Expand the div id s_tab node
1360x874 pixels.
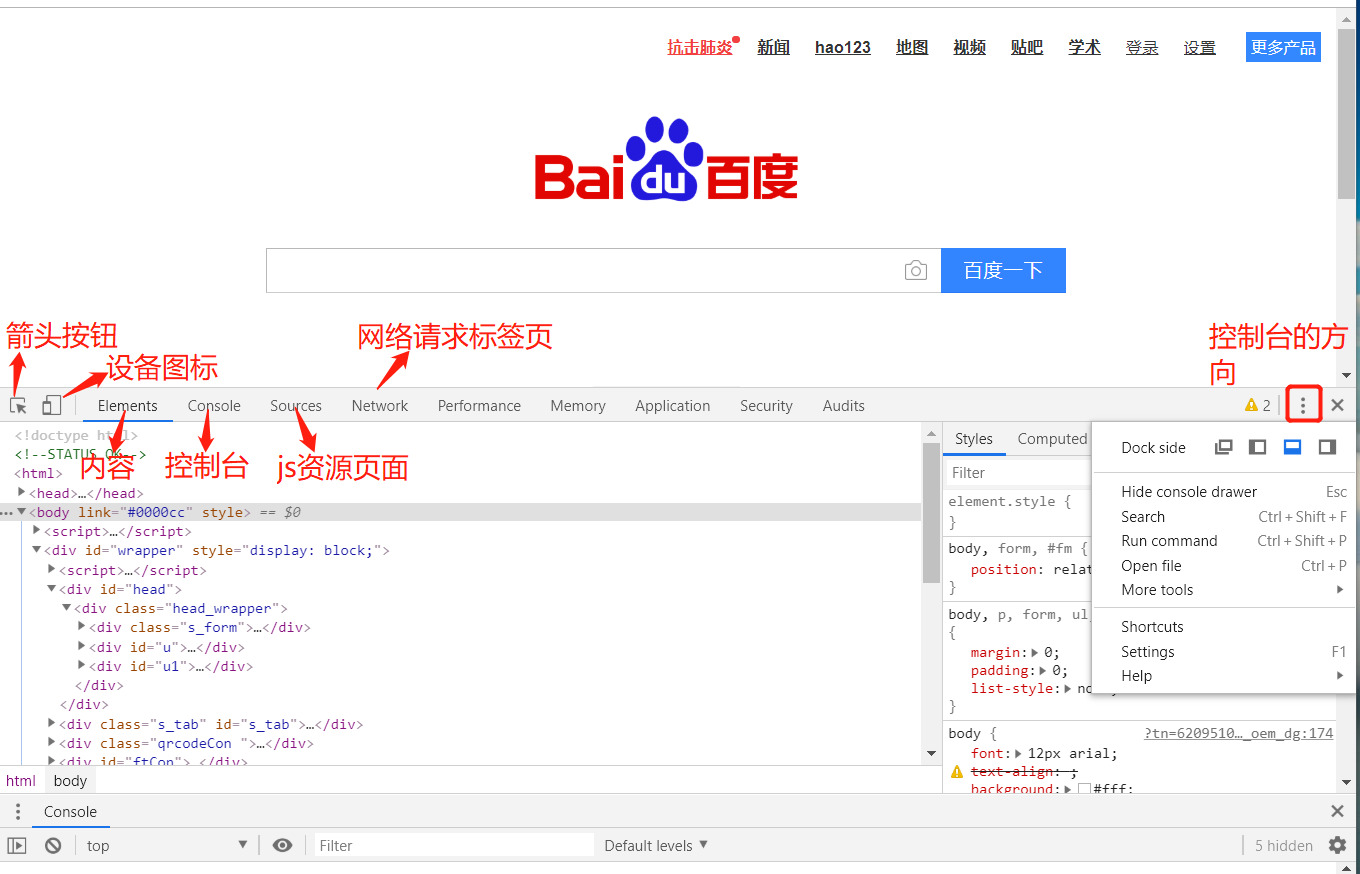tap(52, 724)
